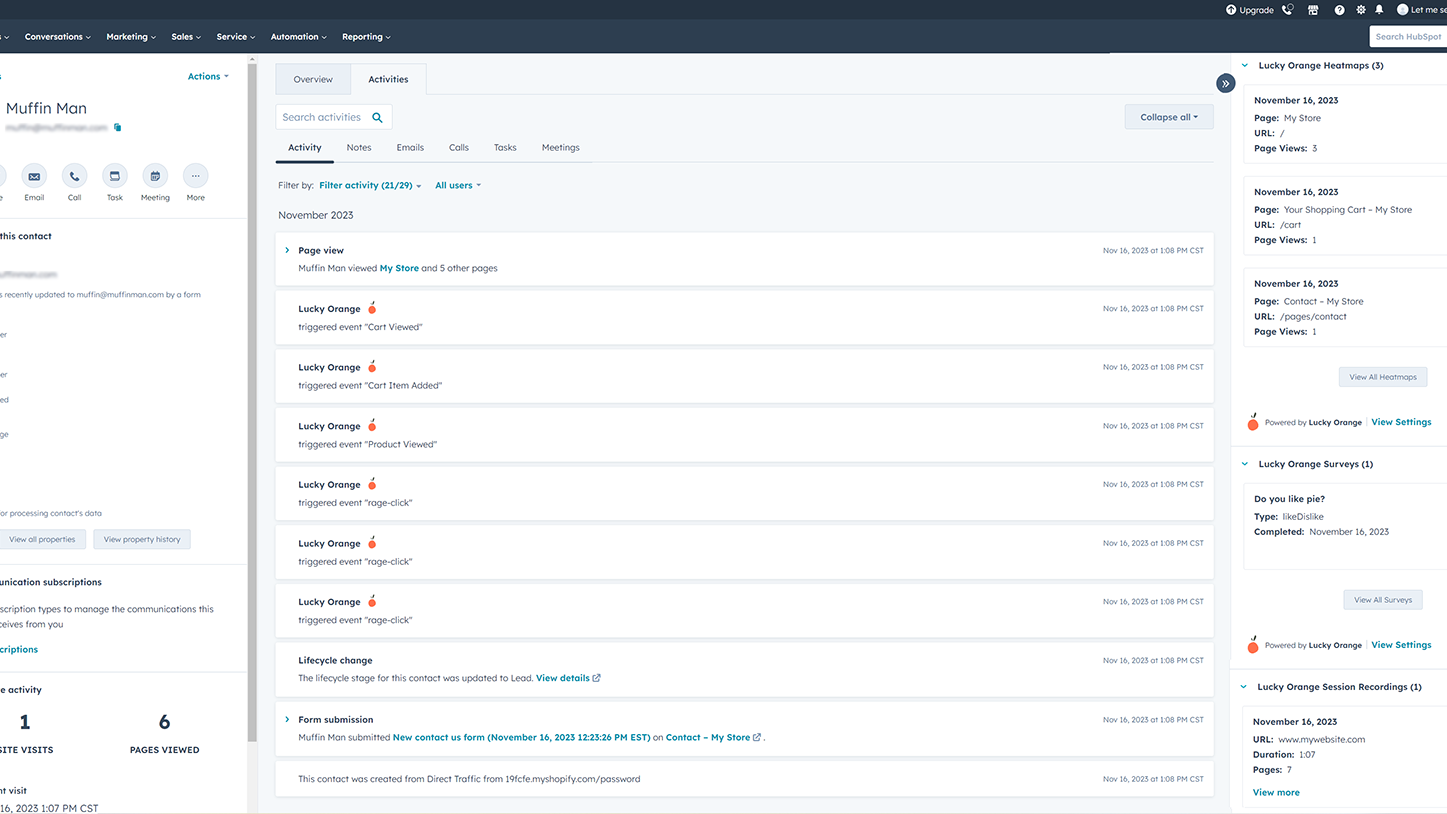Viewport: 1447px width, 814px height.
Task: Switch to the Overview tab
Action: tap(313, 79)
